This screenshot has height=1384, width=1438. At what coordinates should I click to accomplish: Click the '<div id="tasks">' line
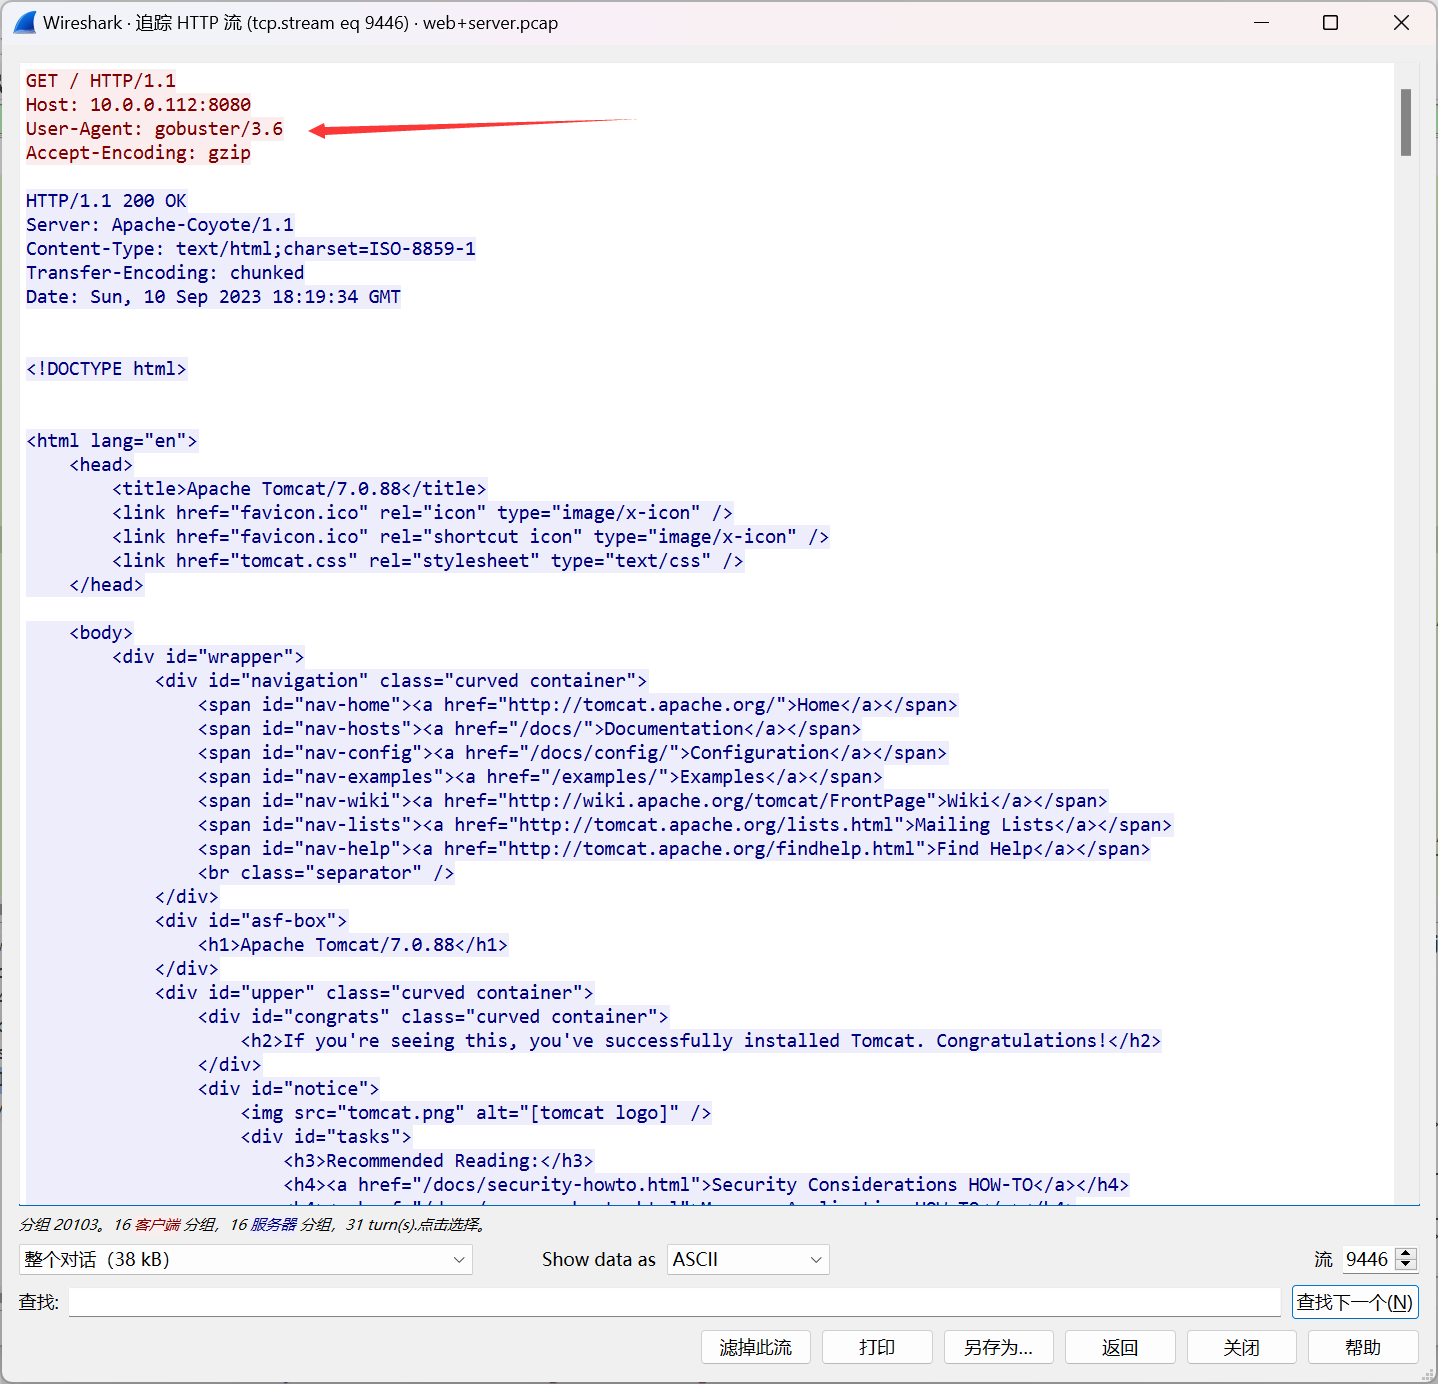[326, 1136]
